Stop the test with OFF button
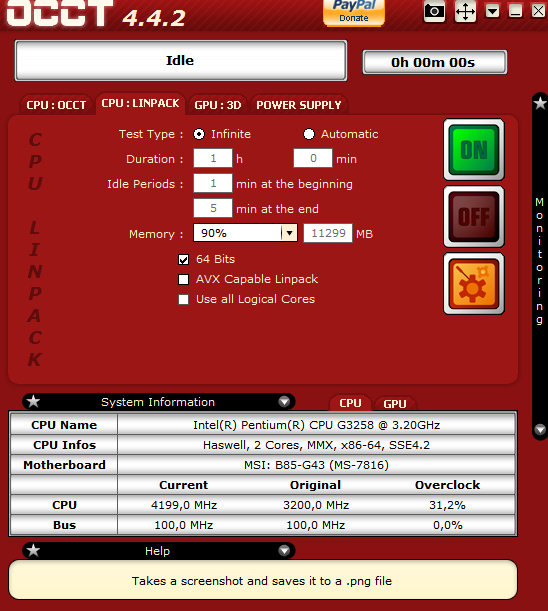Screen dimensions: 548x611 [474, 217]
